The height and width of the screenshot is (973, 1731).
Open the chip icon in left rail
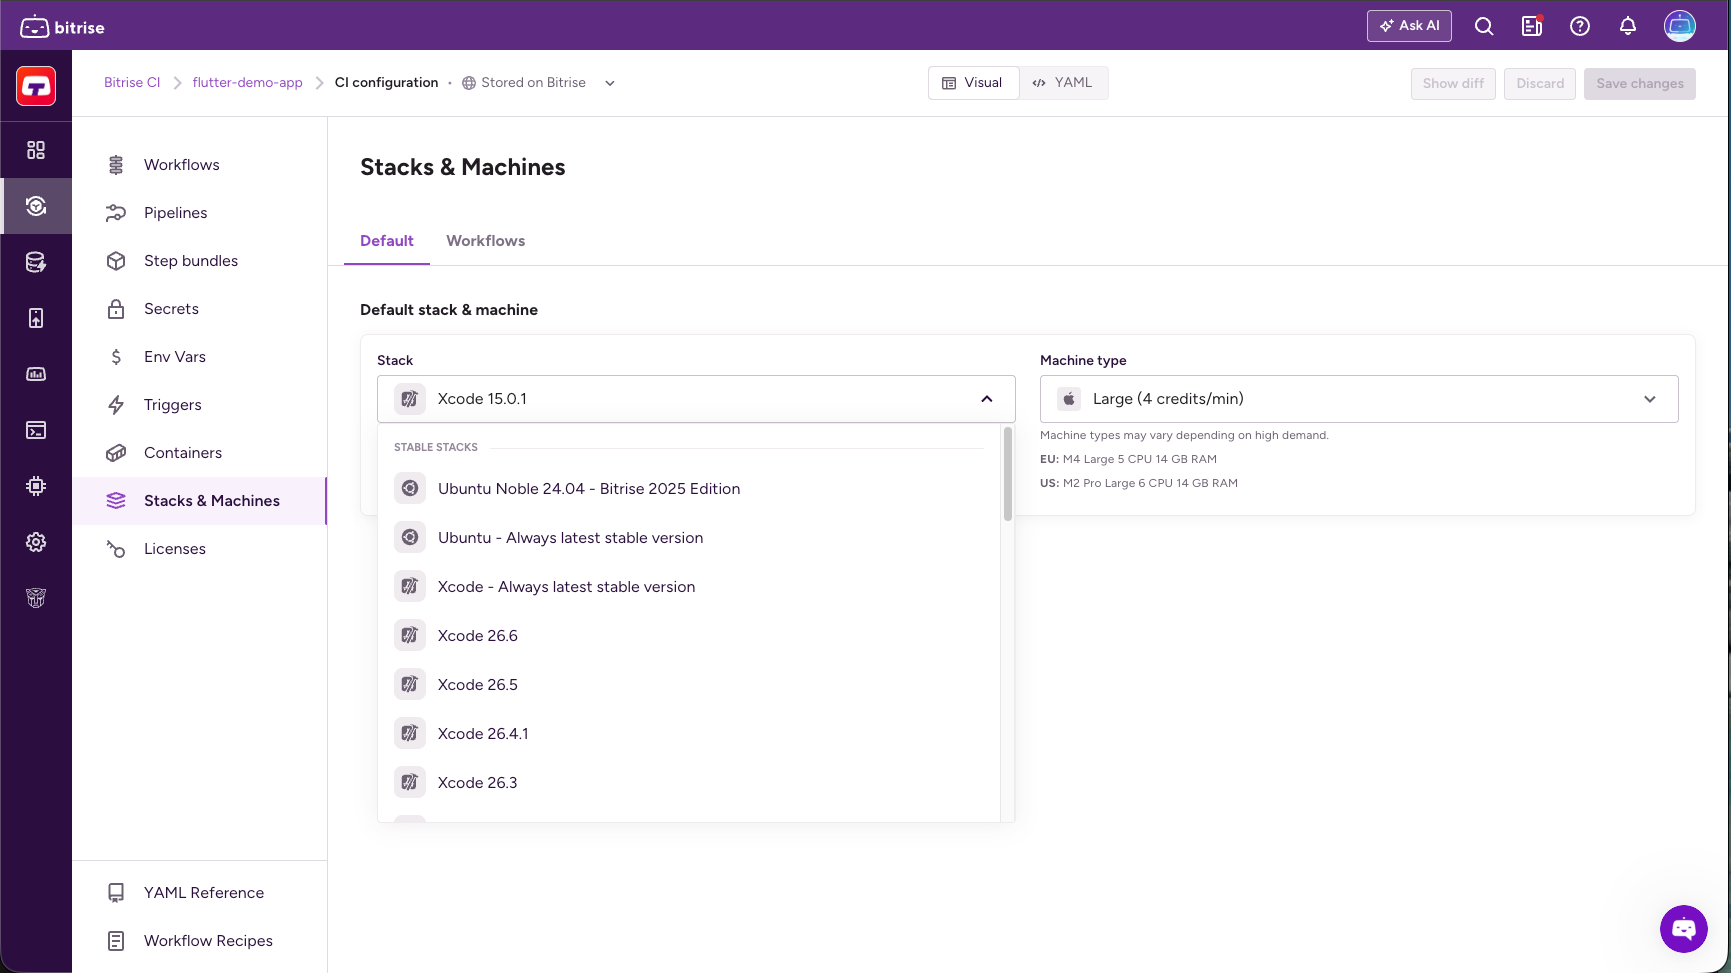36,486
